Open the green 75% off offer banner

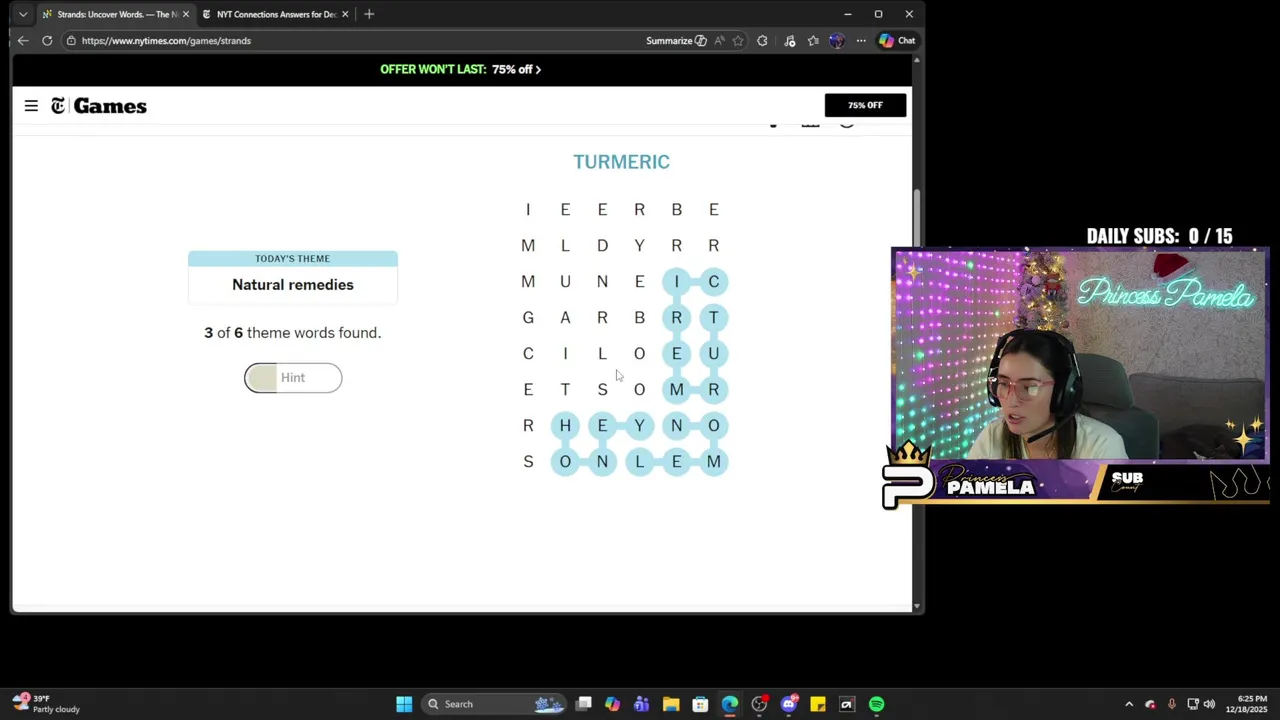click(460, 69)
